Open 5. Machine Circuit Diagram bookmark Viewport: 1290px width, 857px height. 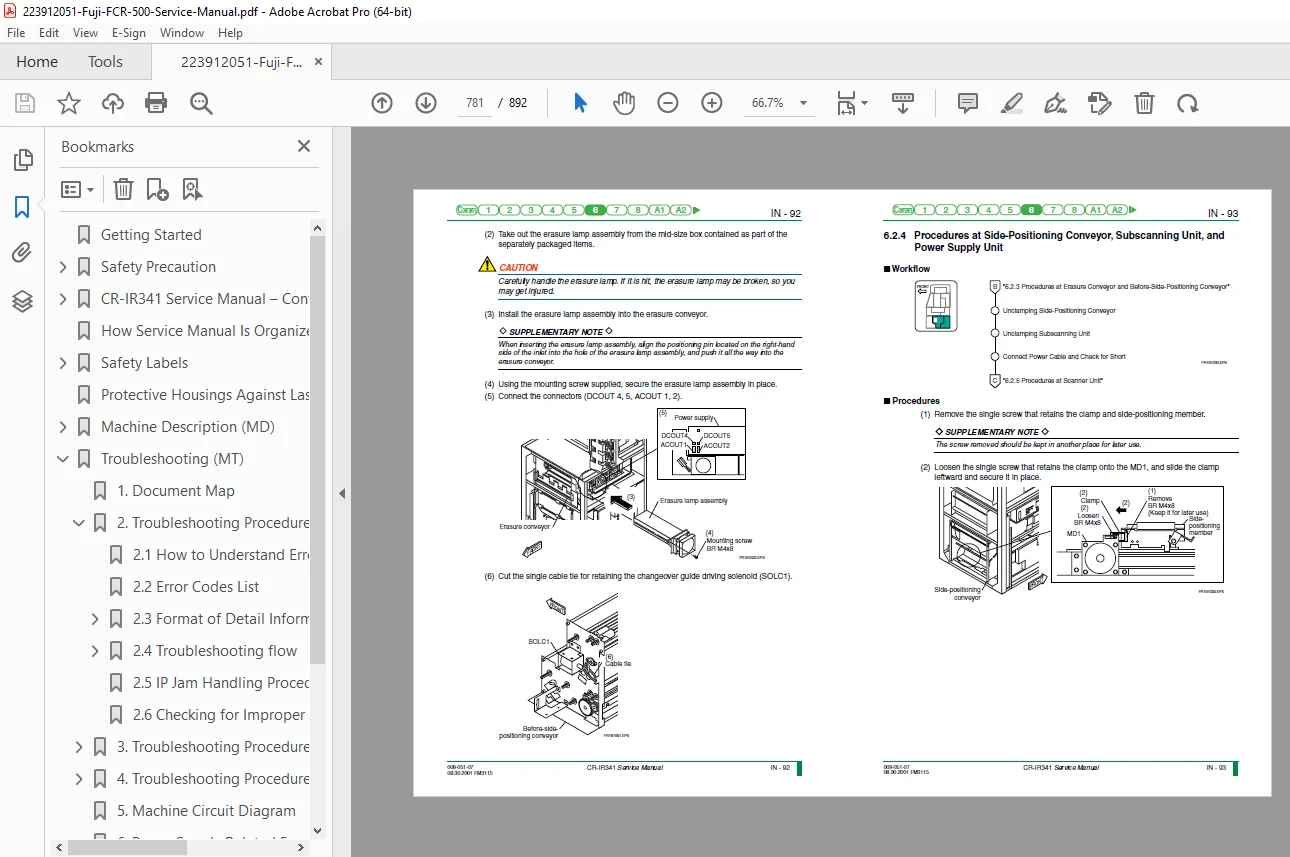tap(206, 811)
